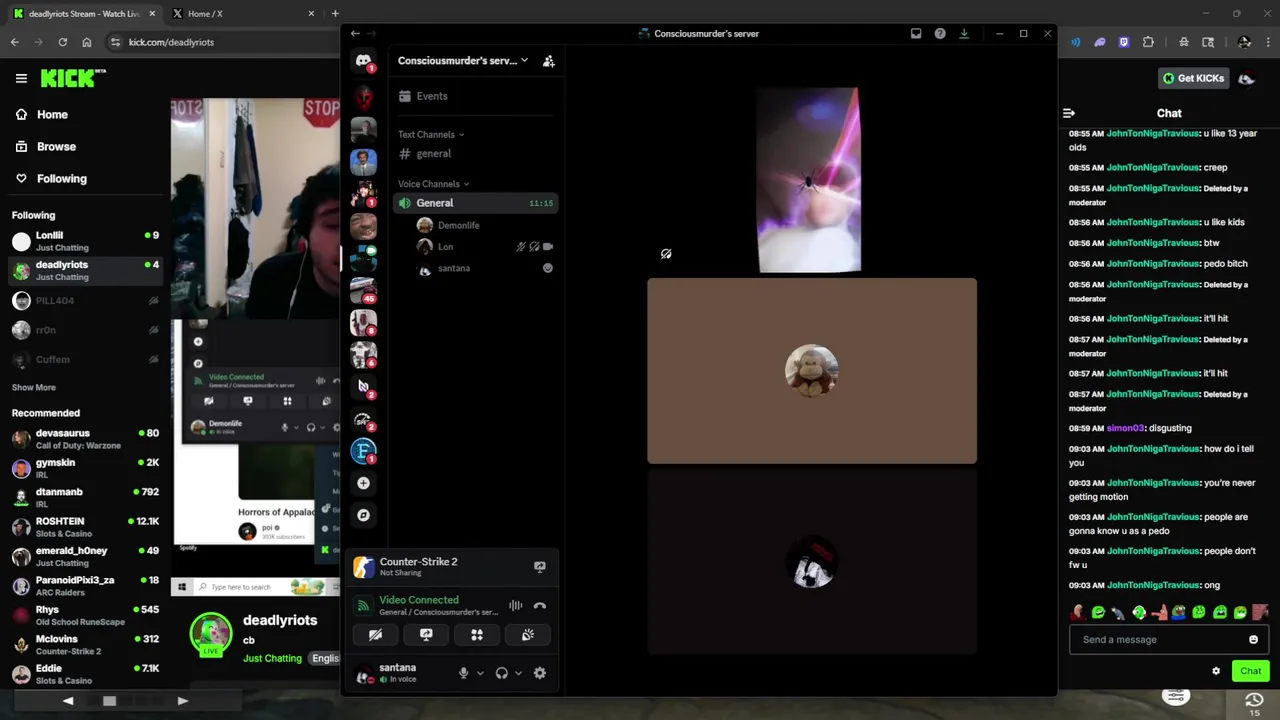Share your screen in Discord voice
The height and width of the screenshot is (720, 1280).
point(426,635)
